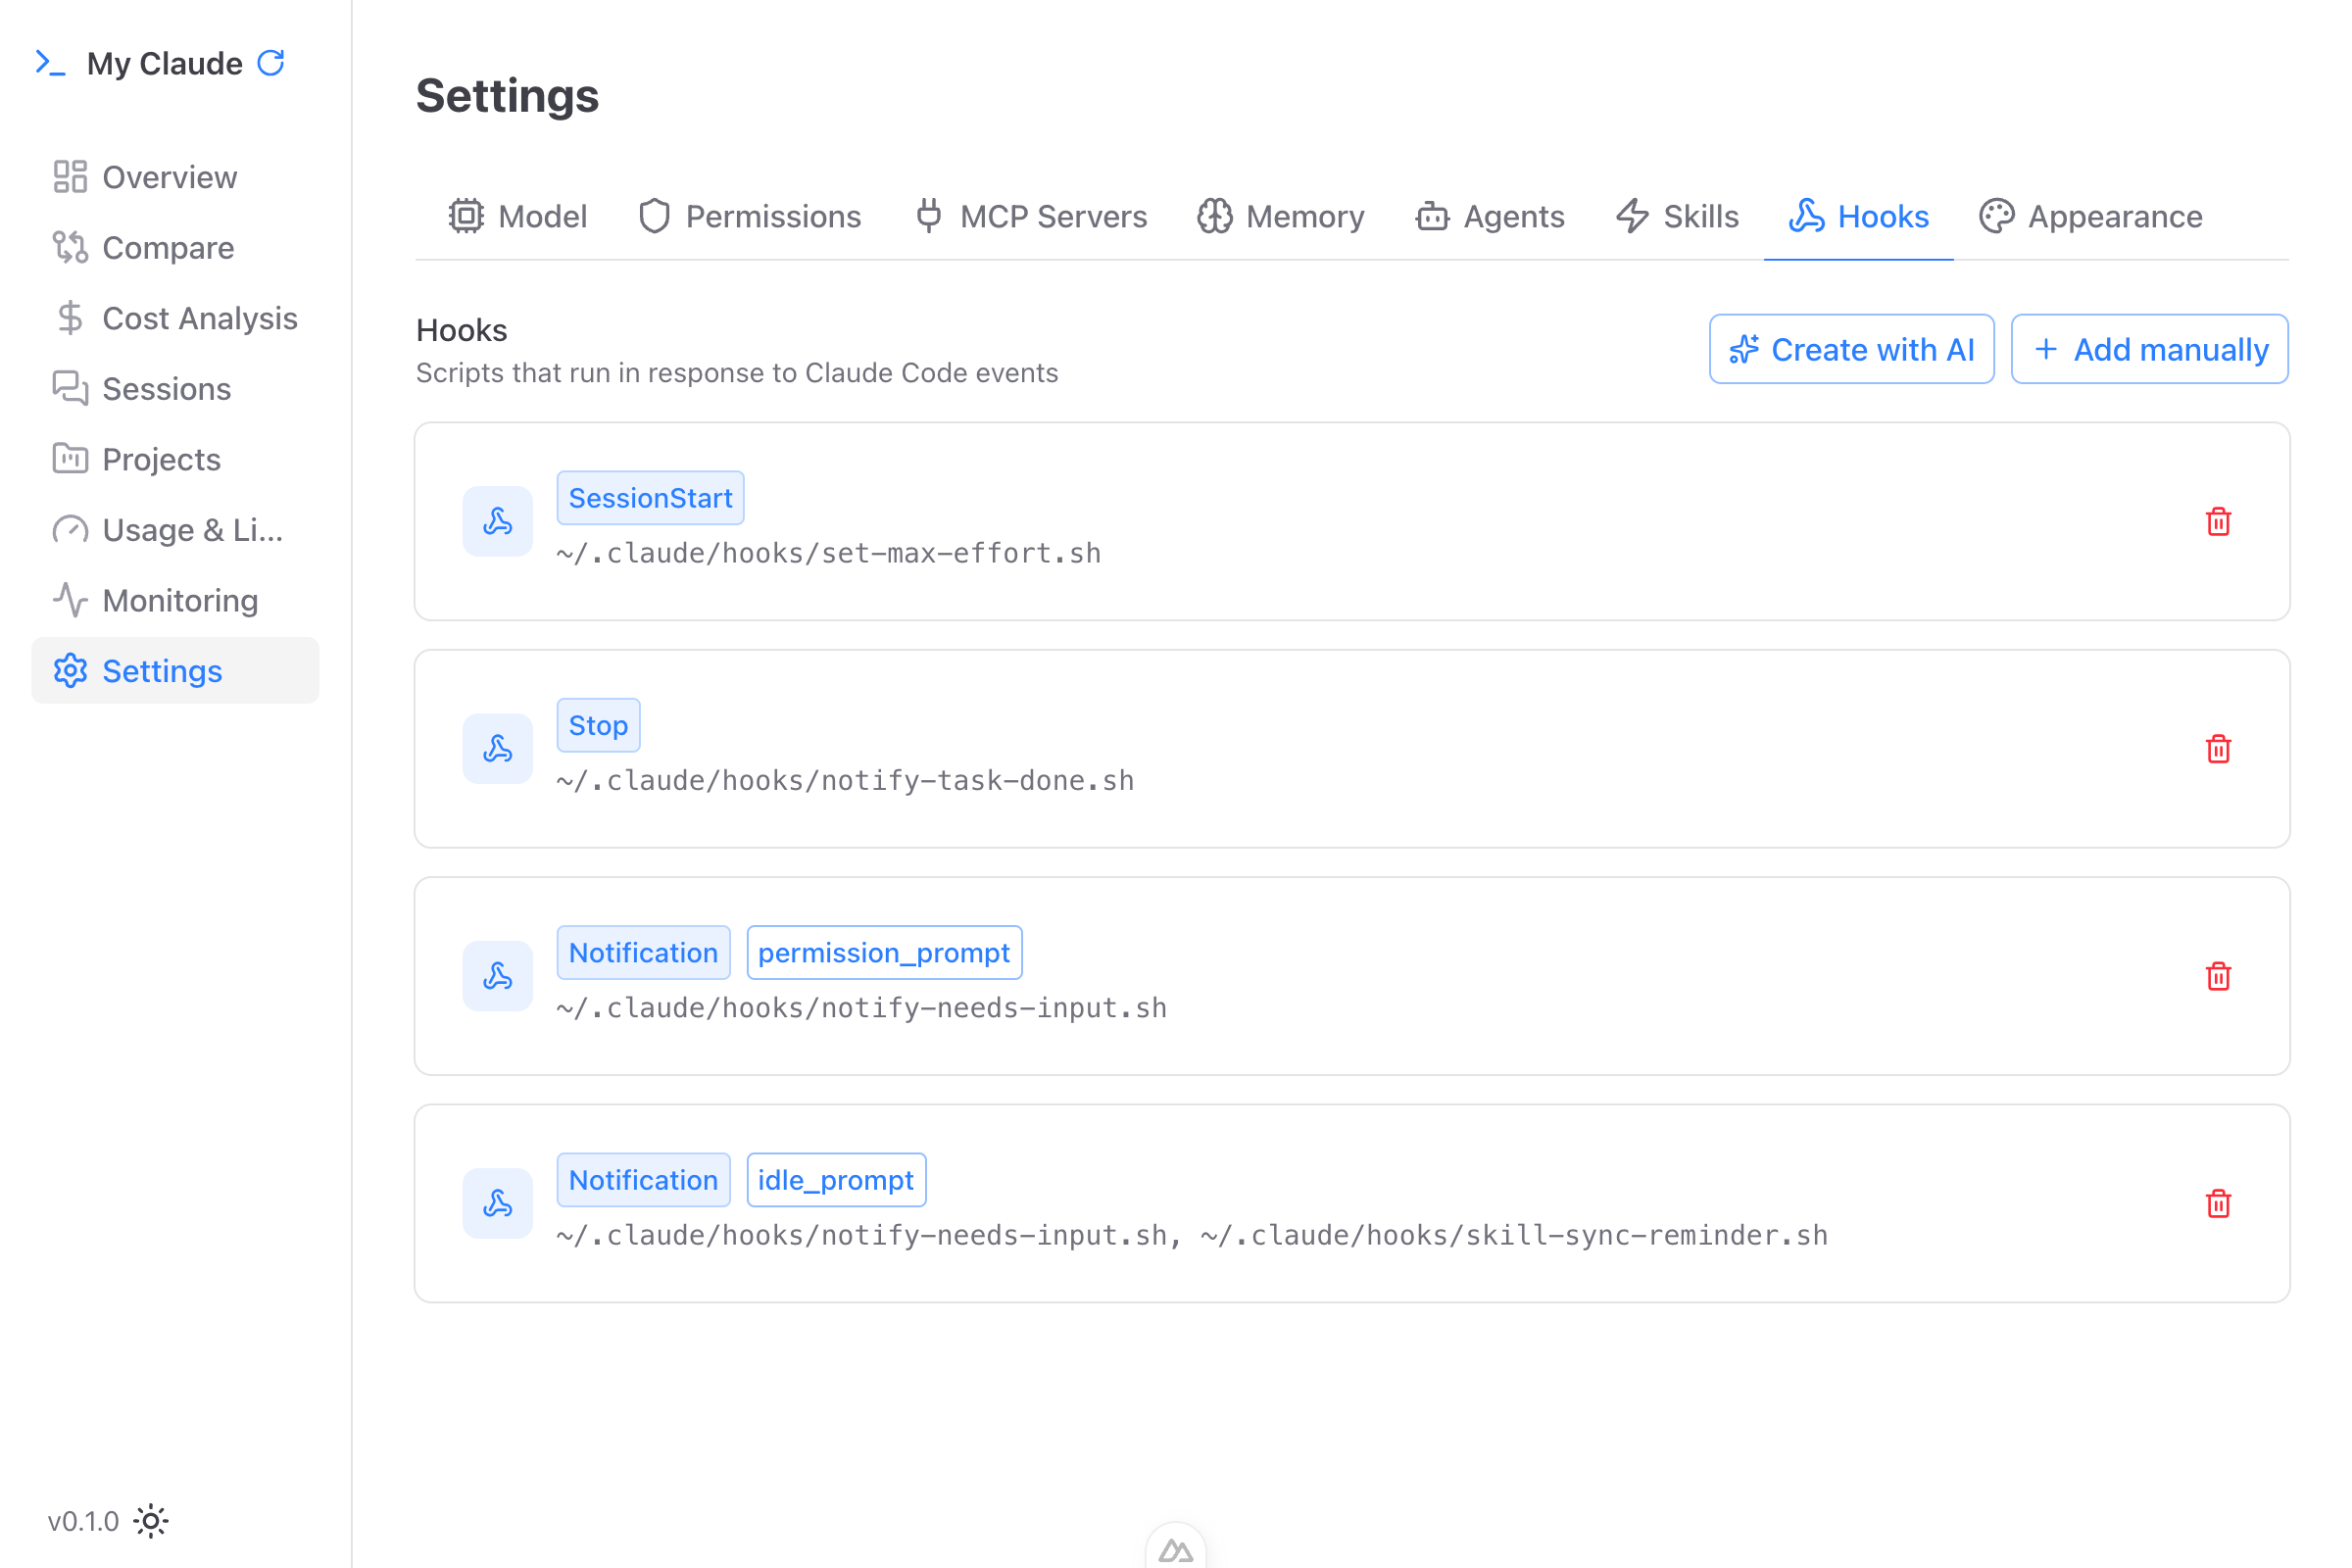Select the Hooks tab
Image resolution: width=2352 pixels, height=1568 pixels.
point(1859,216)
